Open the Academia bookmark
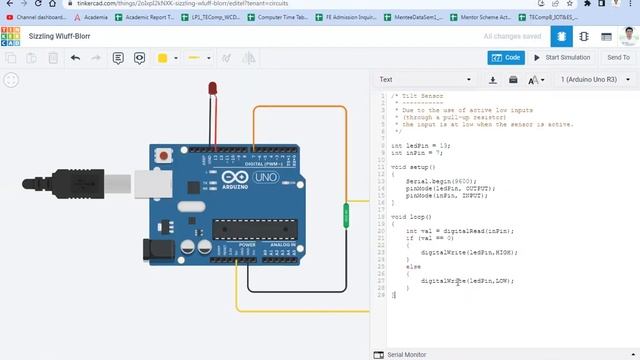This screenshot has width=640, height=360. pos(91,17)
